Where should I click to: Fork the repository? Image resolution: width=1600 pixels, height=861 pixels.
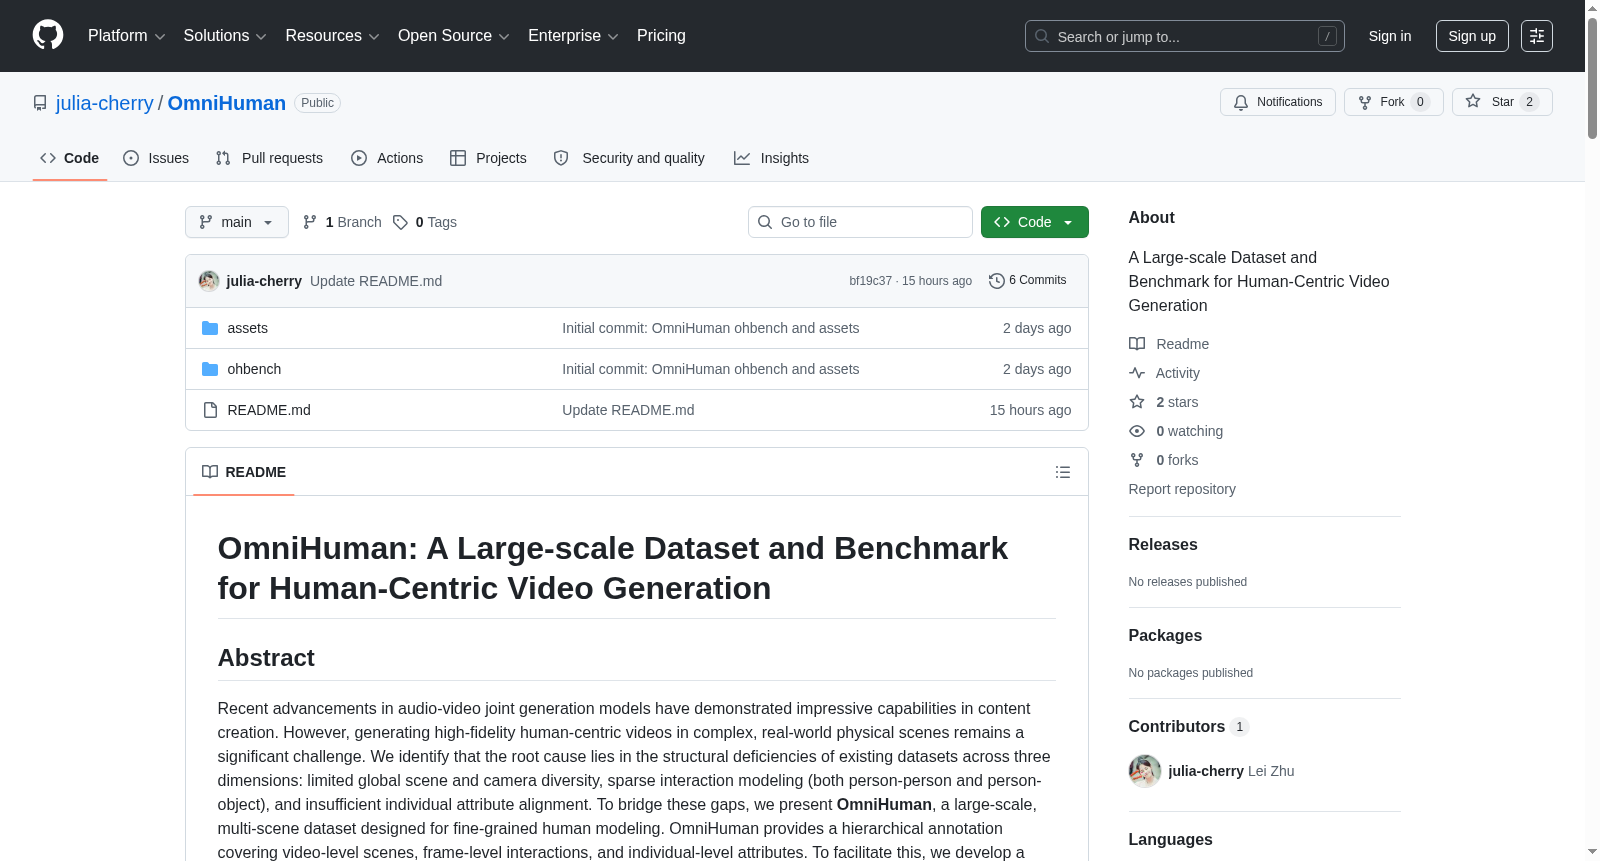click(x=1394, y=102)
